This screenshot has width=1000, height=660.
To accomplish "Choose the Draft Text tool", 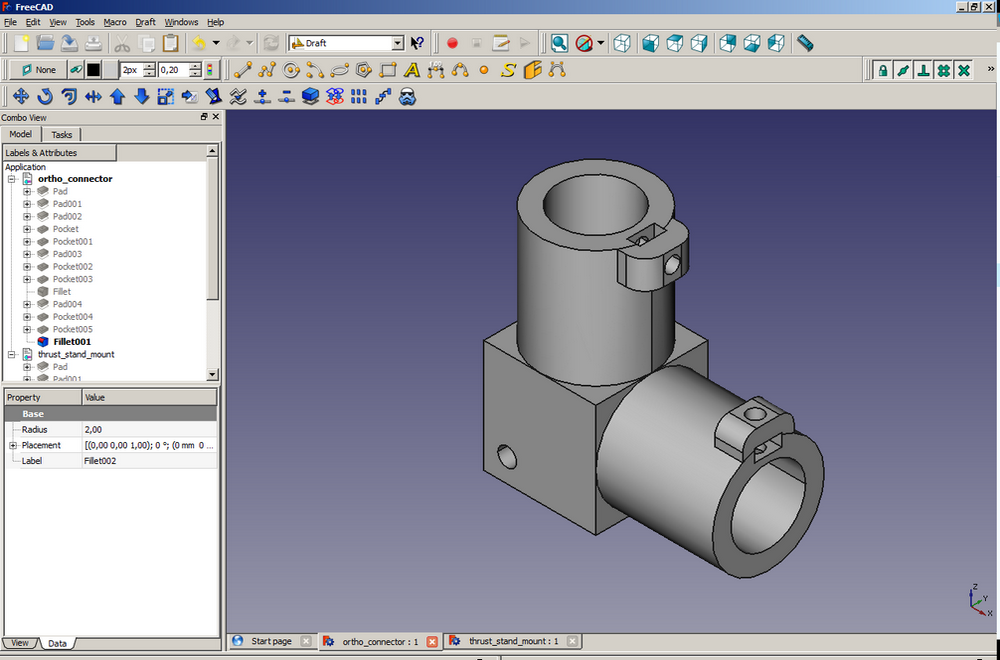I will click(x=411, y=70).
